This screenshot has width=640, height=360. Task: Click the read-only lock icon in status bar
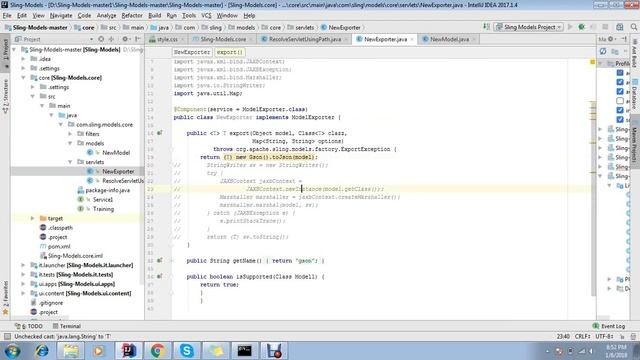click(622, 336)
